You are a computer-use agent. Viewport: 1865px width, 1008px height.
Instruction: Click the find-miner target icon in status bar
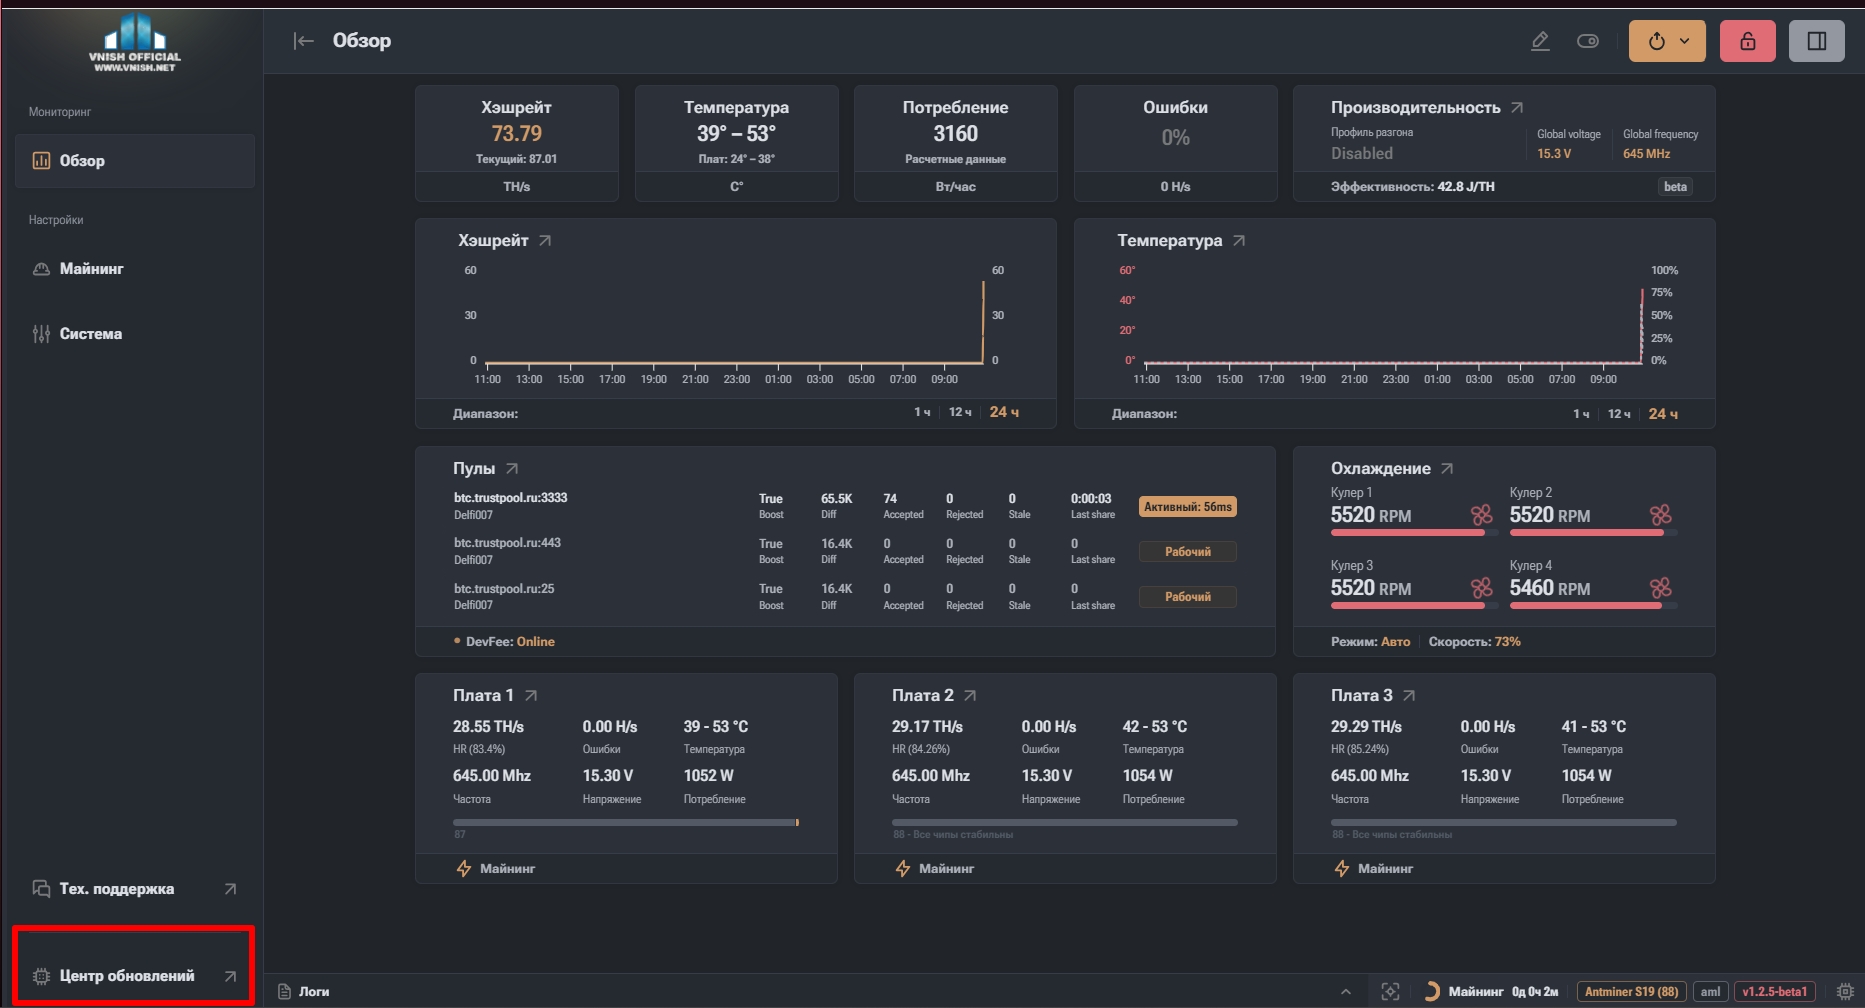[x=1390, y=992]
